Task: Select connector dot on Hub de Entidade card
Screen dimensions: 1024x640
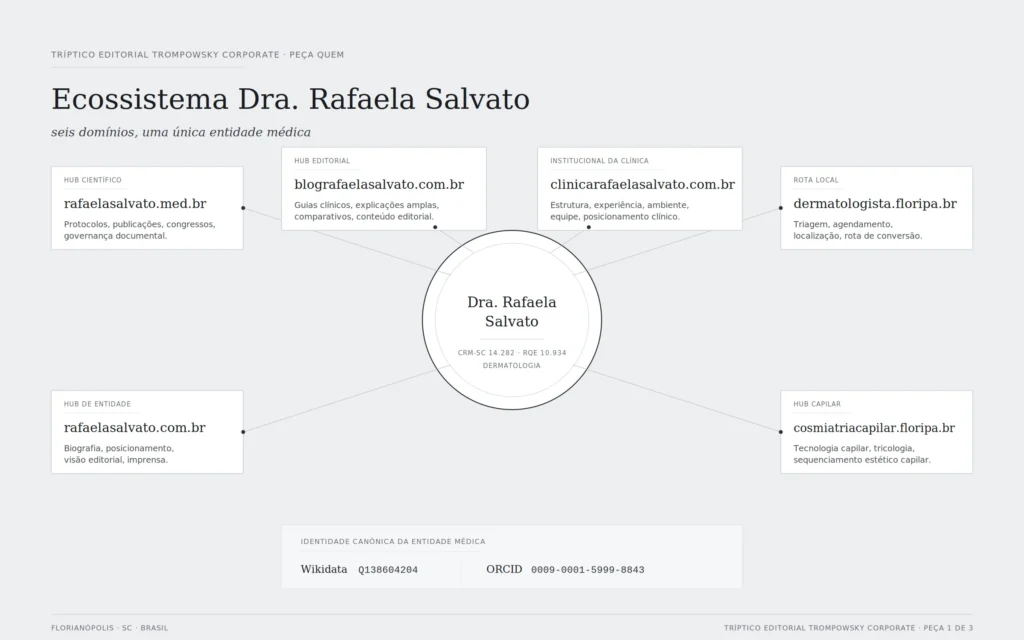Action: click(243, 432)
